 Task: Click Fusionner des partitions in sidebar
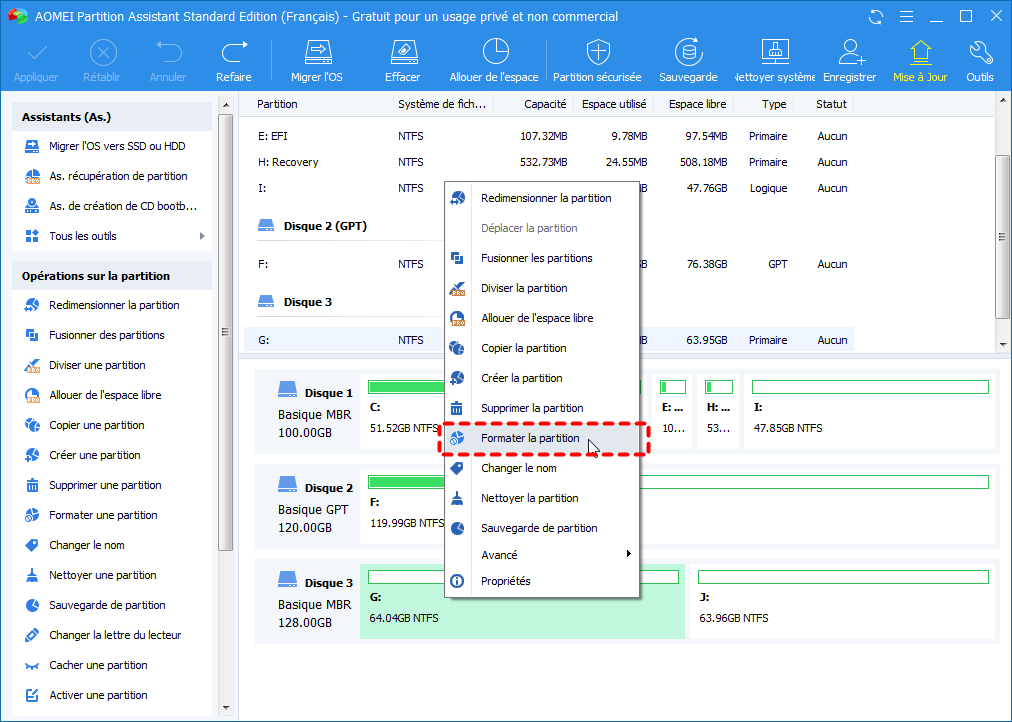112,335
